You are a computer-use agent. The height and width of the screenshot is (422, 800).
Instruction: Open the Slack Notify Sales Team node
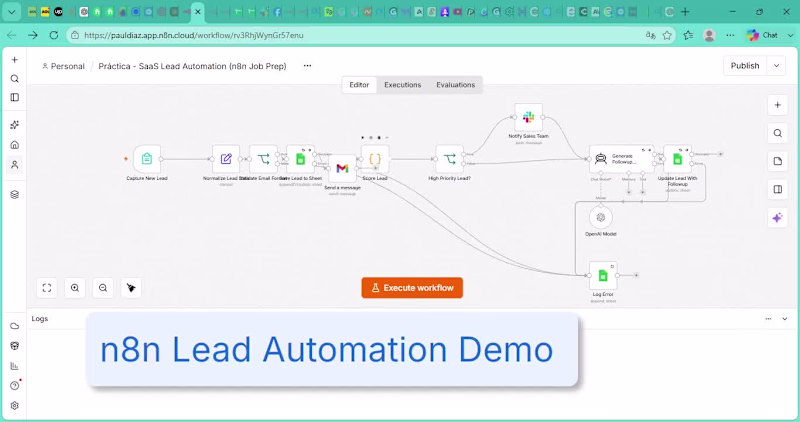[x=529, y=117]
